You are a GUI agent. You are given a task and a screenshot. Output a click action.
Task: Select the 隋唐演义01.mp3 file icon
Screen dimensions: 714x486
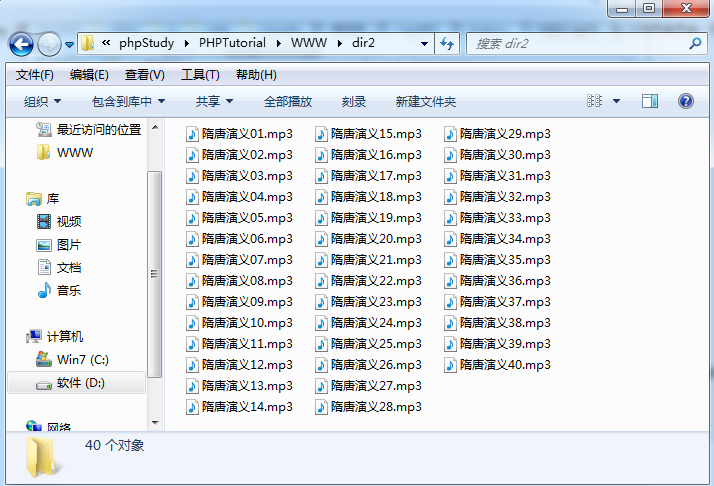point(193,134)
